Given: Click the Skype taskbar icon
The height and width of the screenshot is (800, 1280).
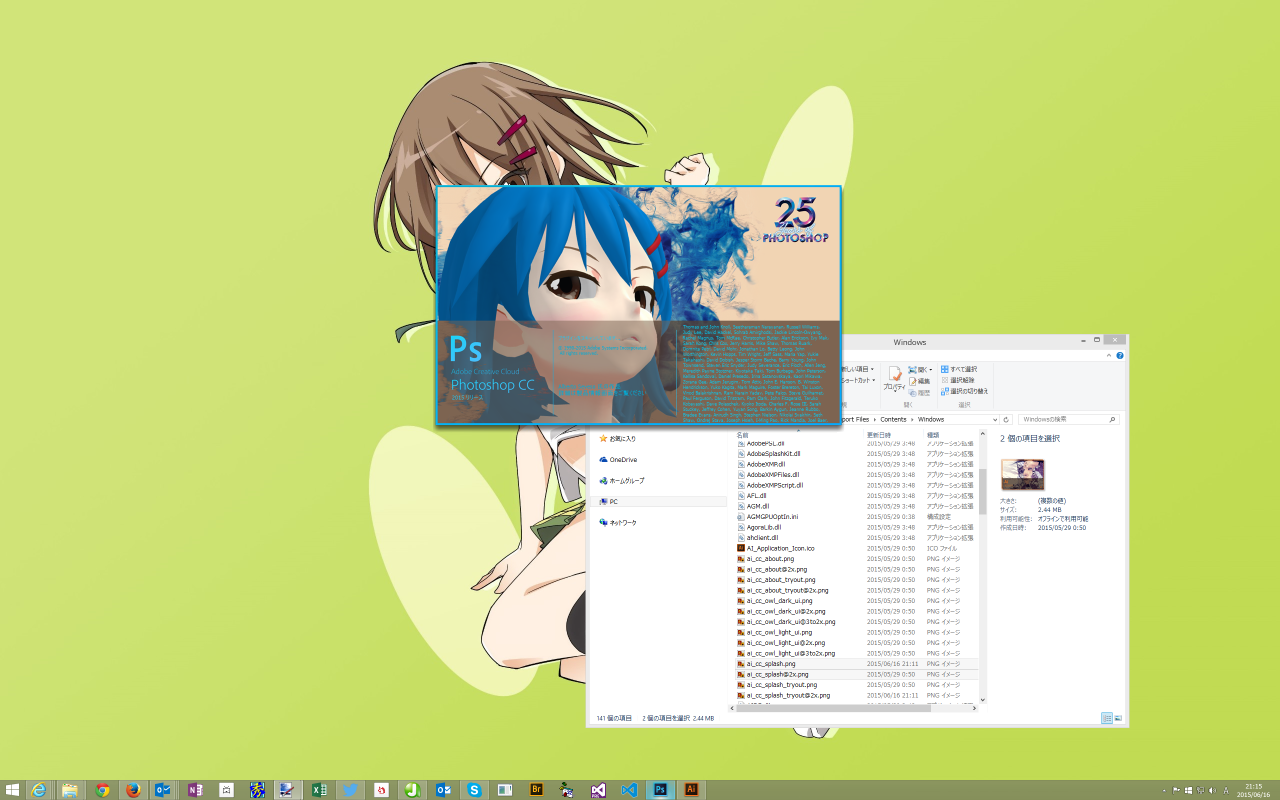Looking at the screenshot, I should [474, 789].
